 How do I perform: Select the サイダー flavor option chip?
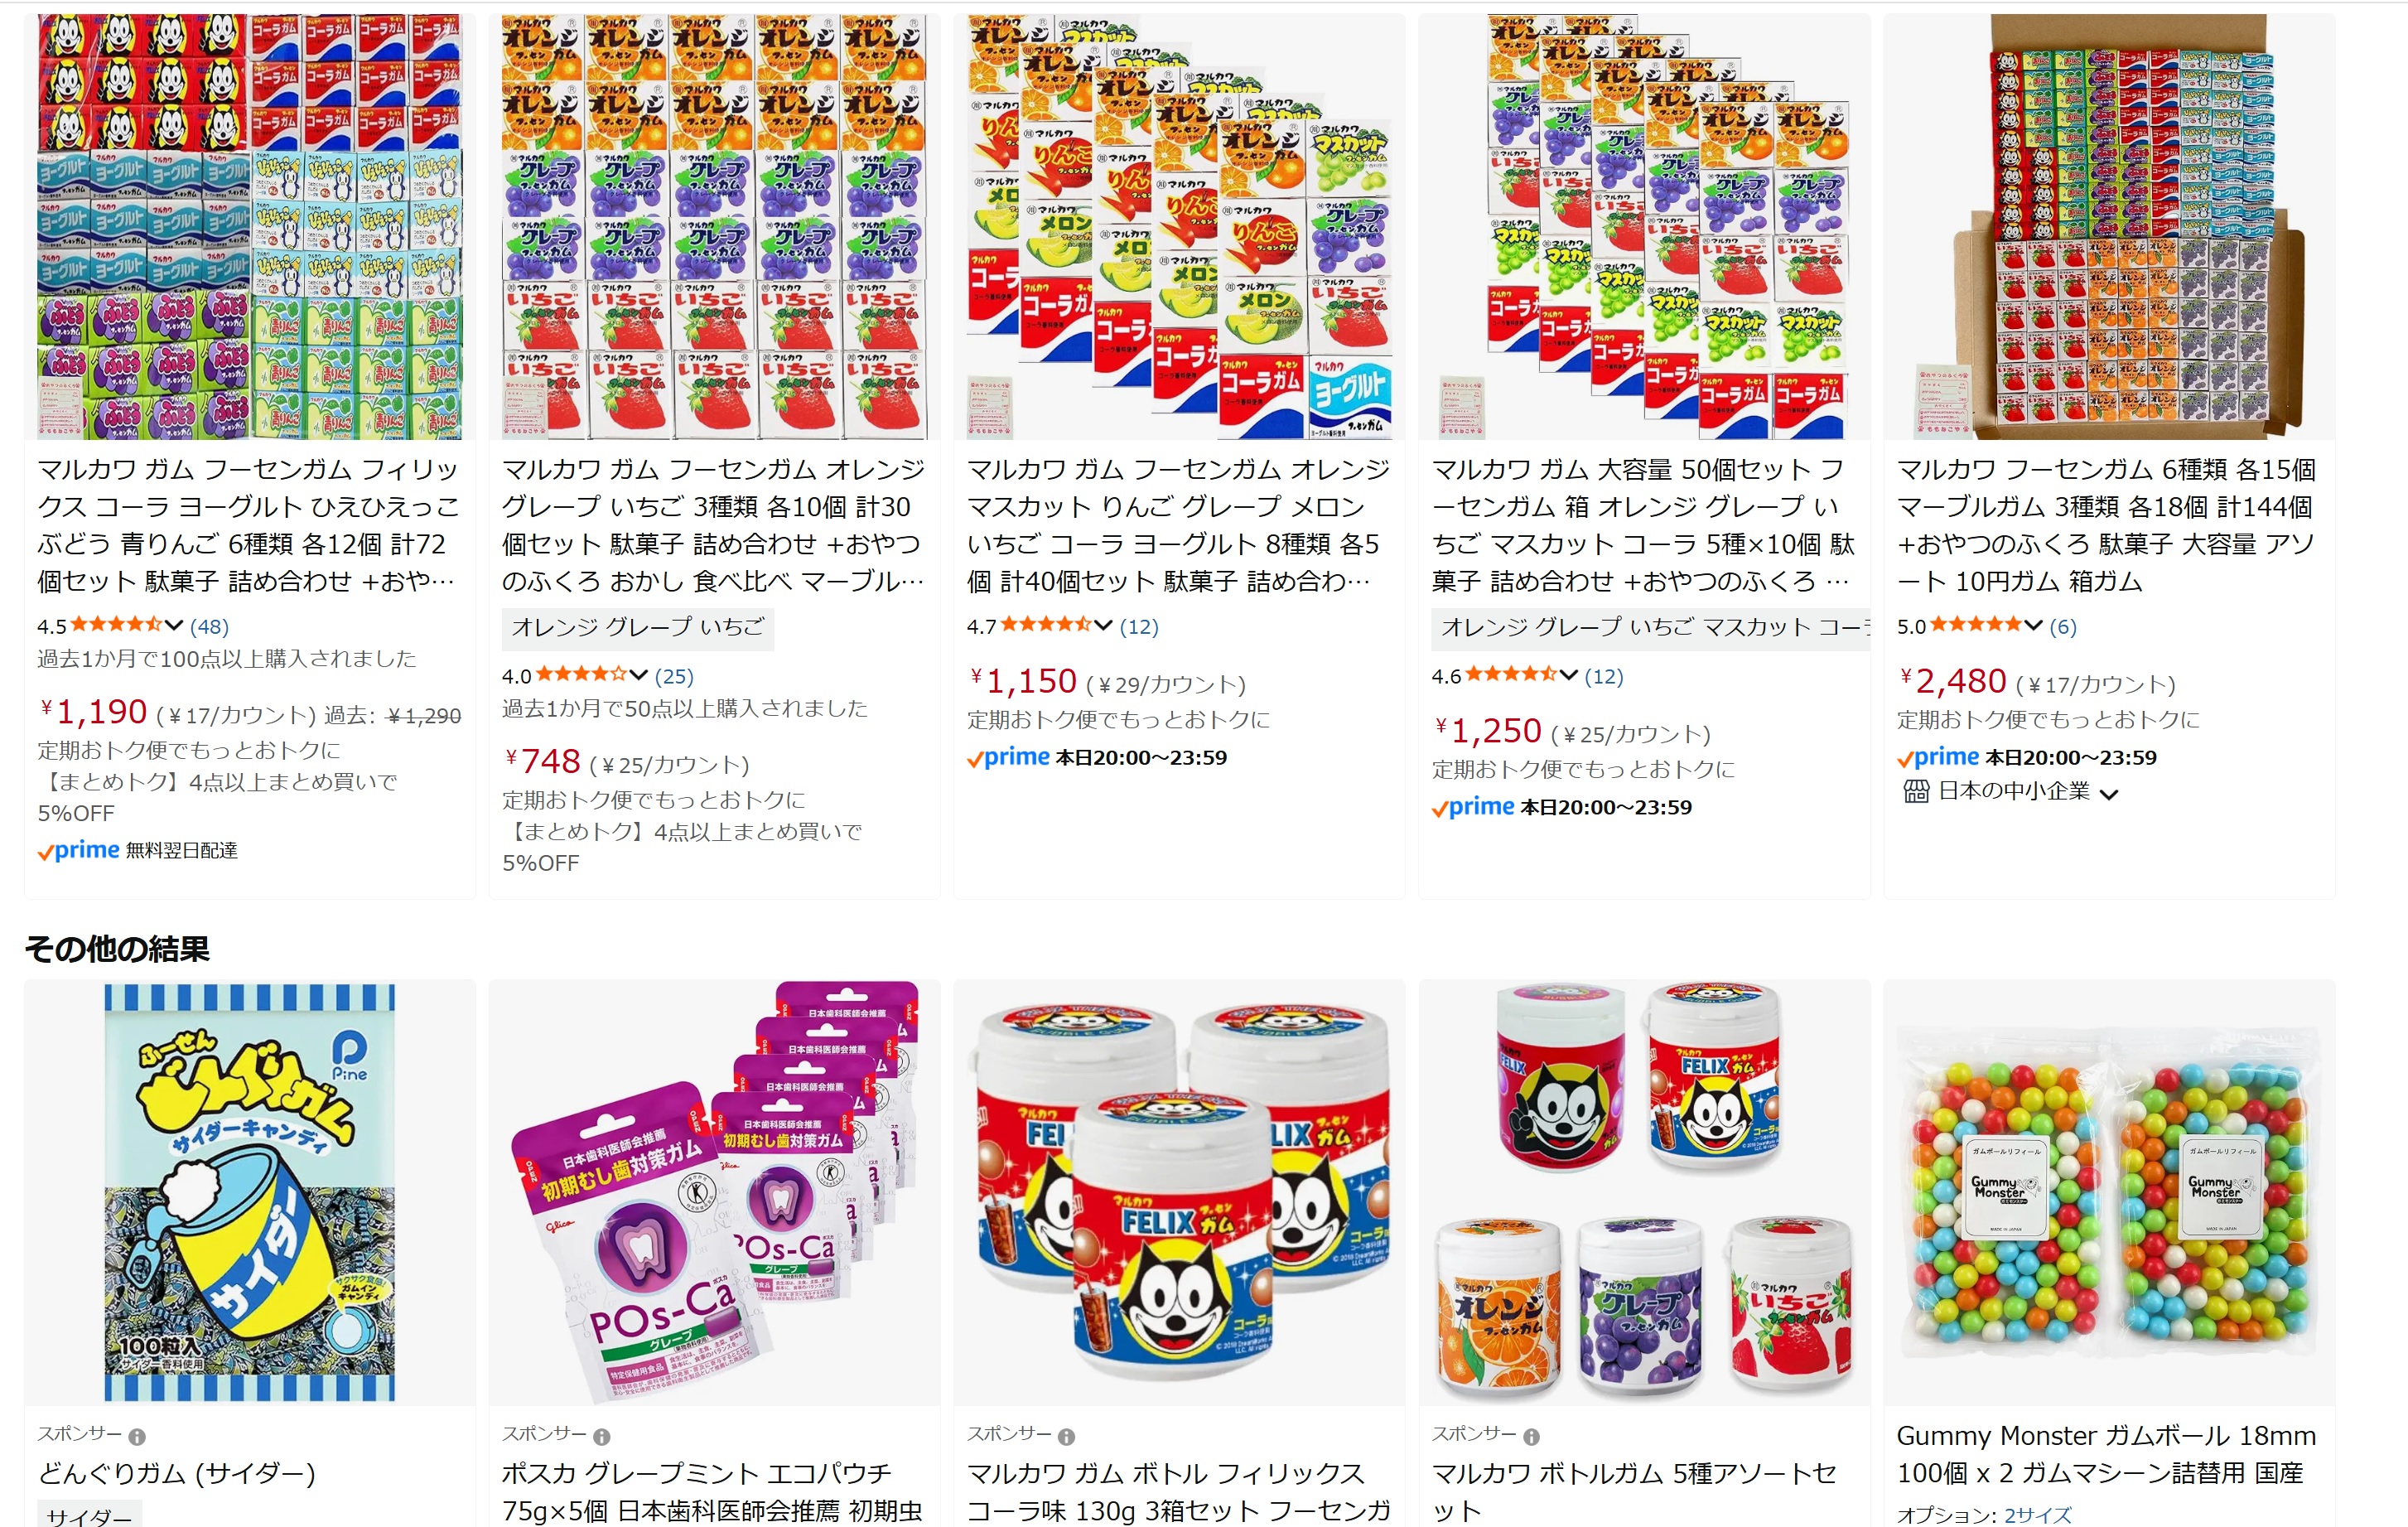[x=89, y=1515]
